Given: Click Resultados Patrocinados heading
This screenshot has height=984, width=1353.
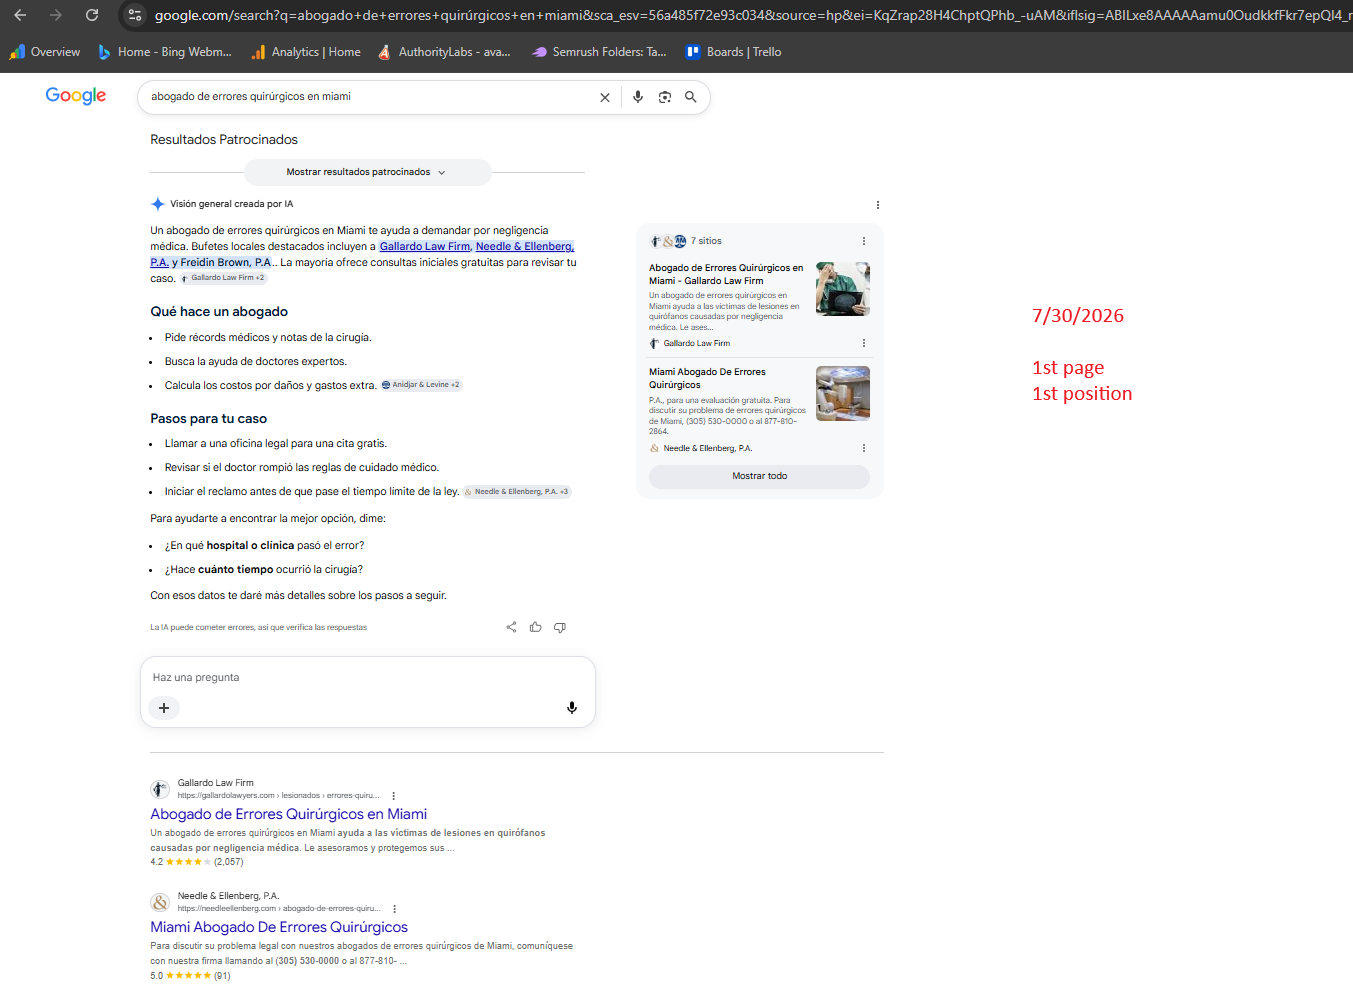Looking at the screenshot, I should (224, 140).
